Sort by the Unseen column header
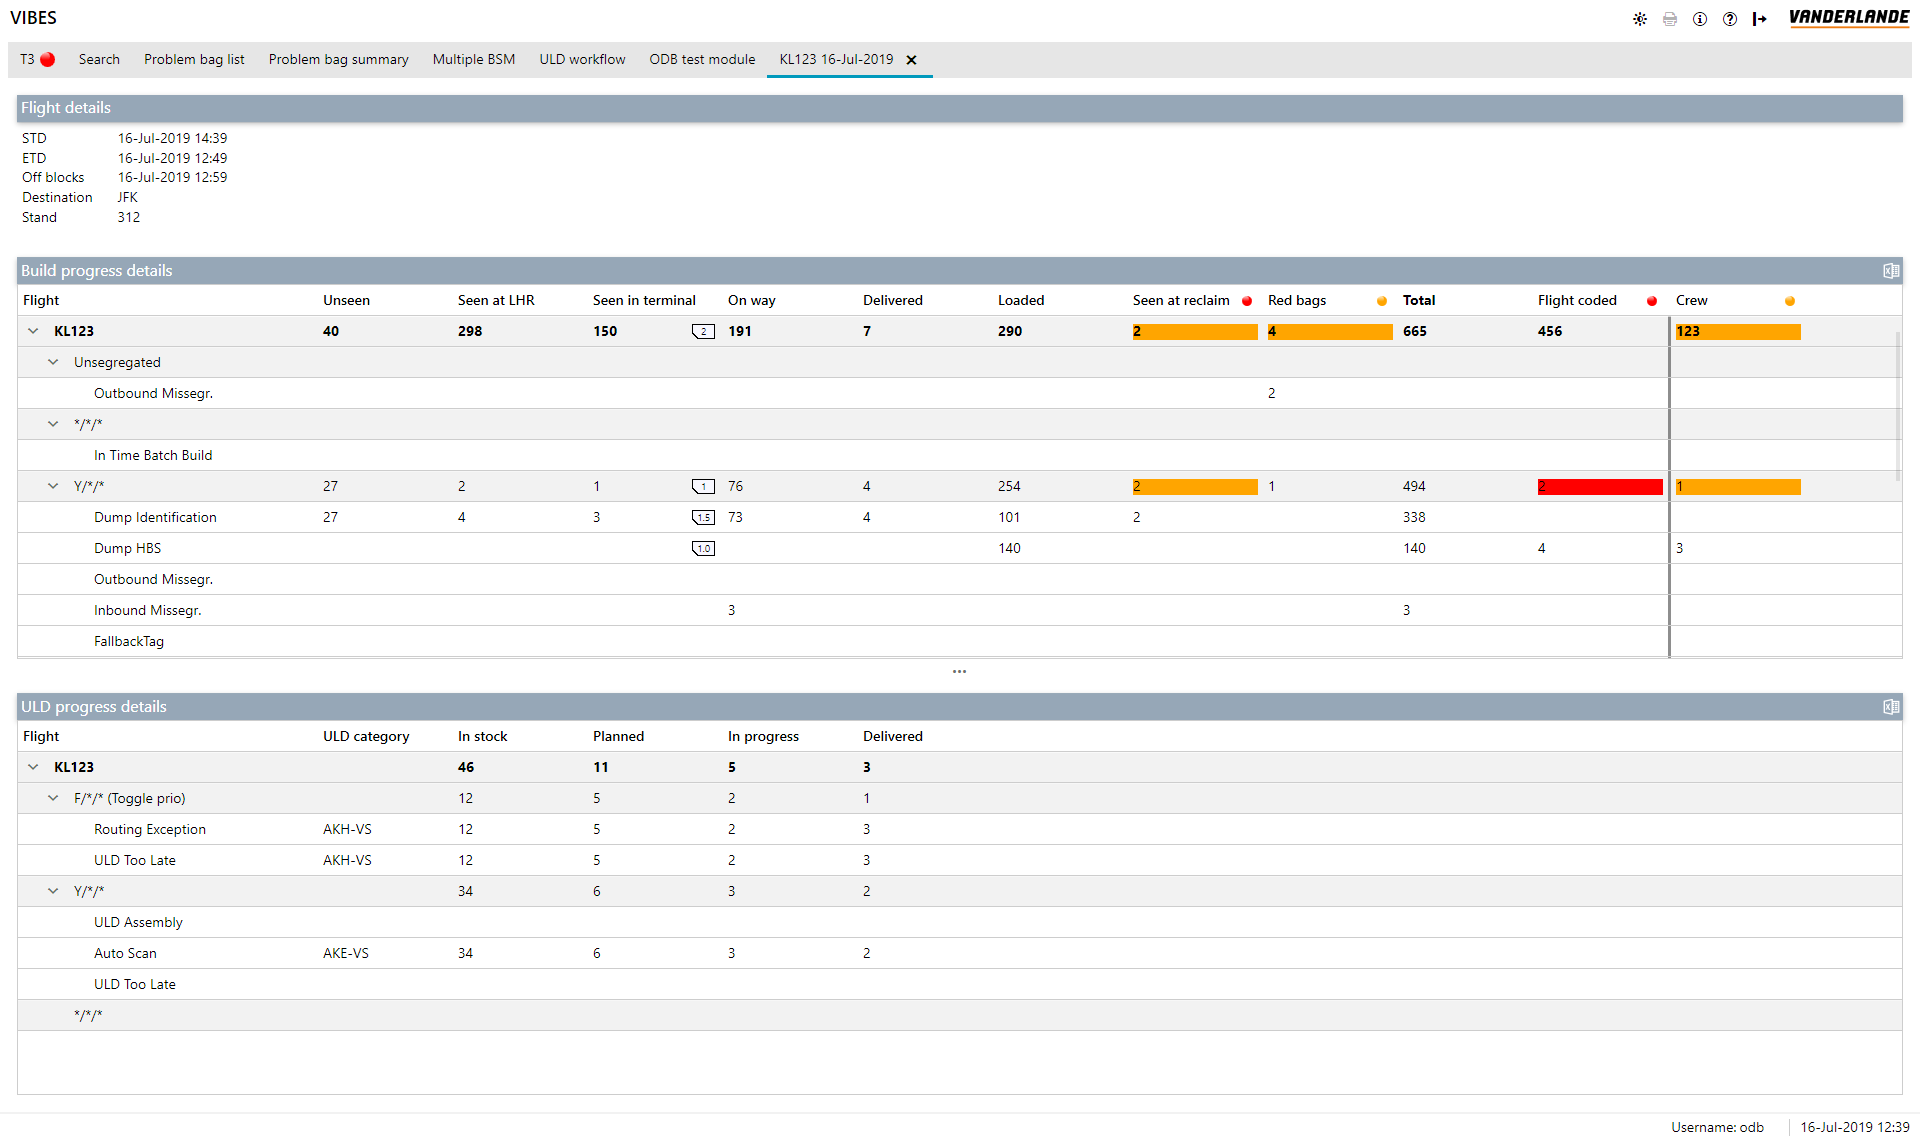1920x1141 pixels. tap(346, 300)
